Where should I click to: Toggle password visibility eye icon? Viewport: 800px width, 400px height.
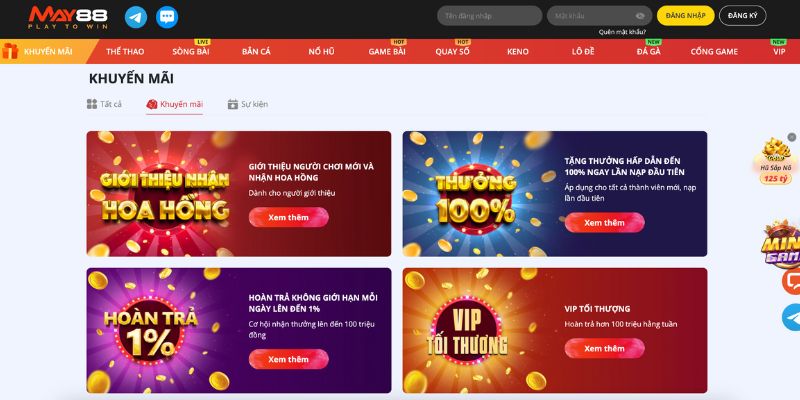[x=640, y=16]
